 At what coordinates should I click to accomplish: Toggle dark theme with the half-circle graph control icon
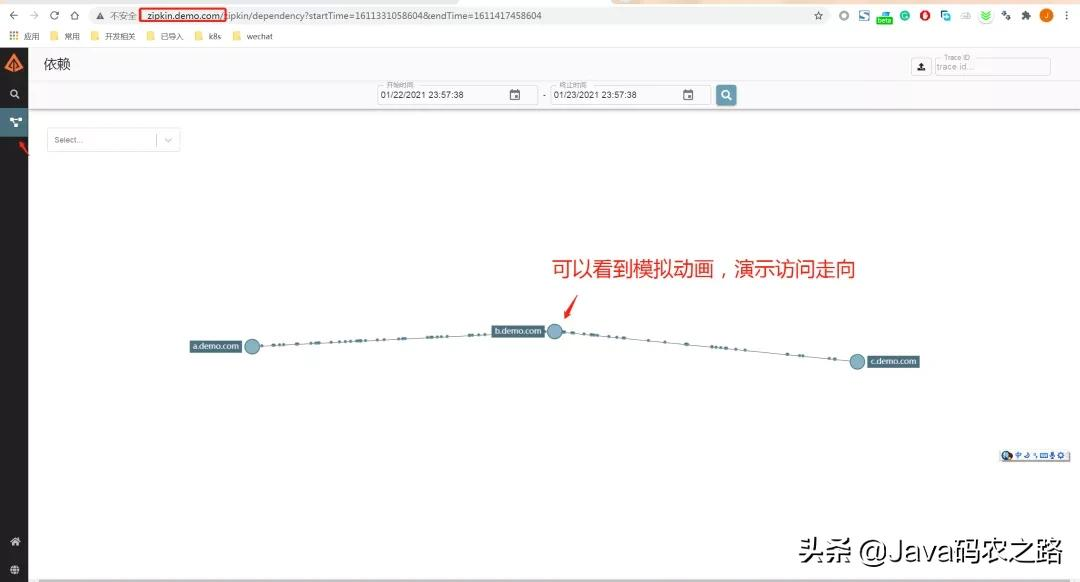tap(1006, 455)
